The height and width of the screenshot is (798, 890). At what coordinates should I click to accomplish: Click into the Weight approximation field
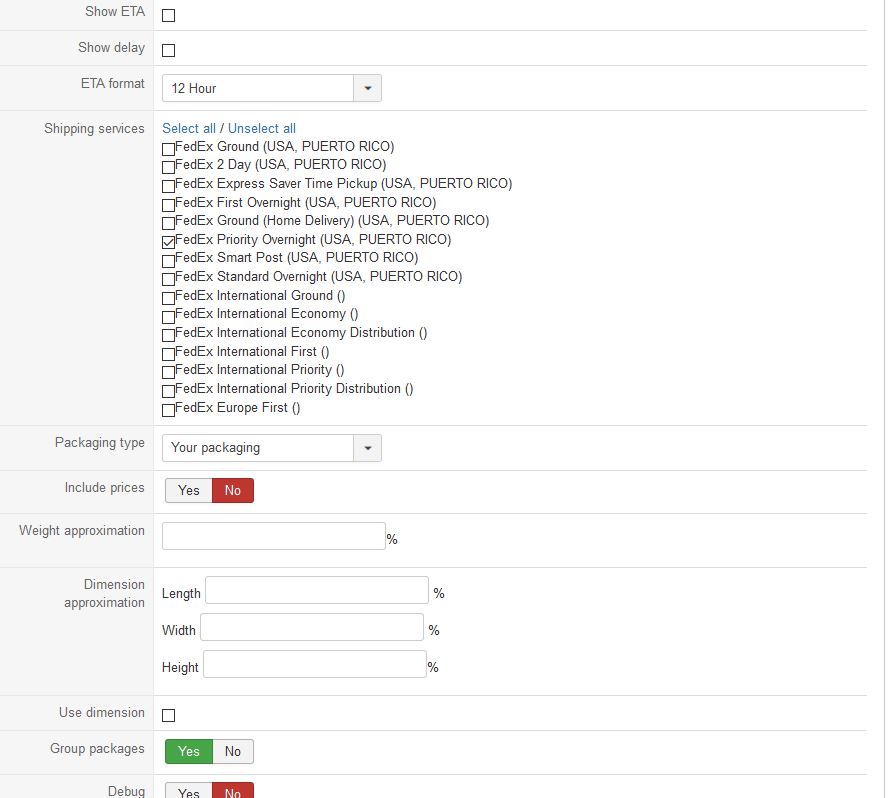[x=273, y=536]
